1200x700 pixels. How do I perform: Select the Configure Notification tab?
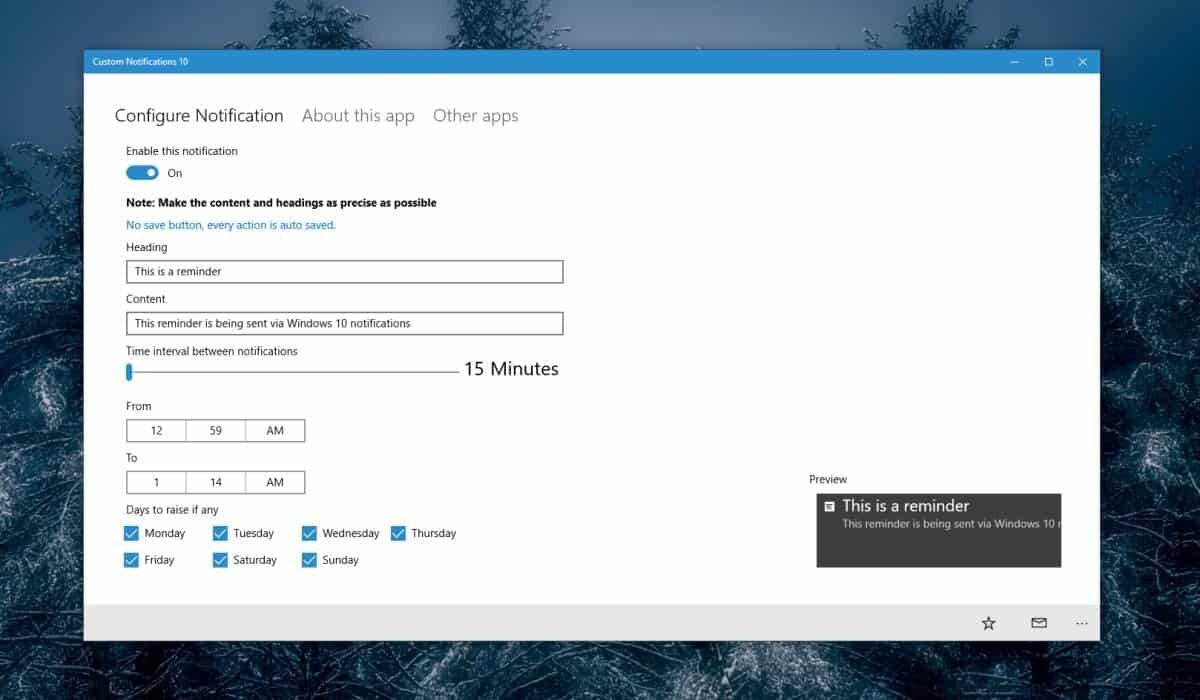pos(199,115)
